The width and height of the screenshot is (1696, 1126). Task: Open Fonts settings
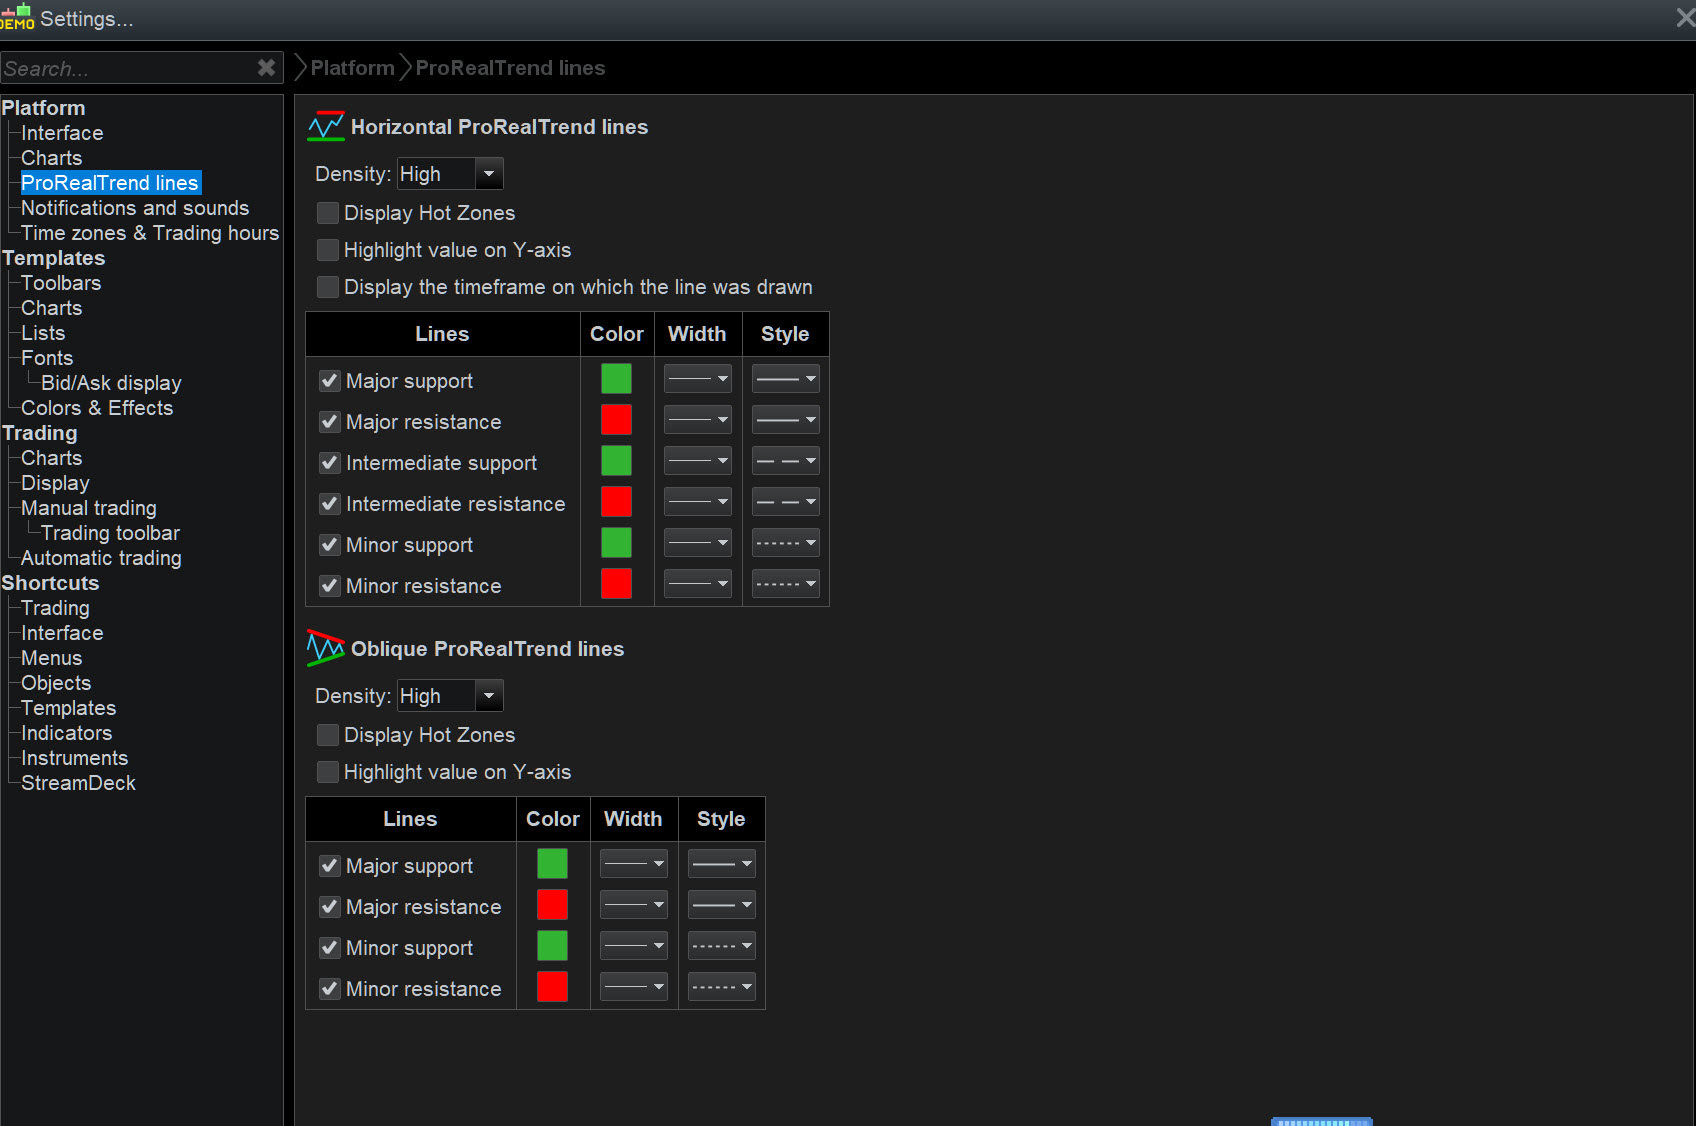[47, 358]
